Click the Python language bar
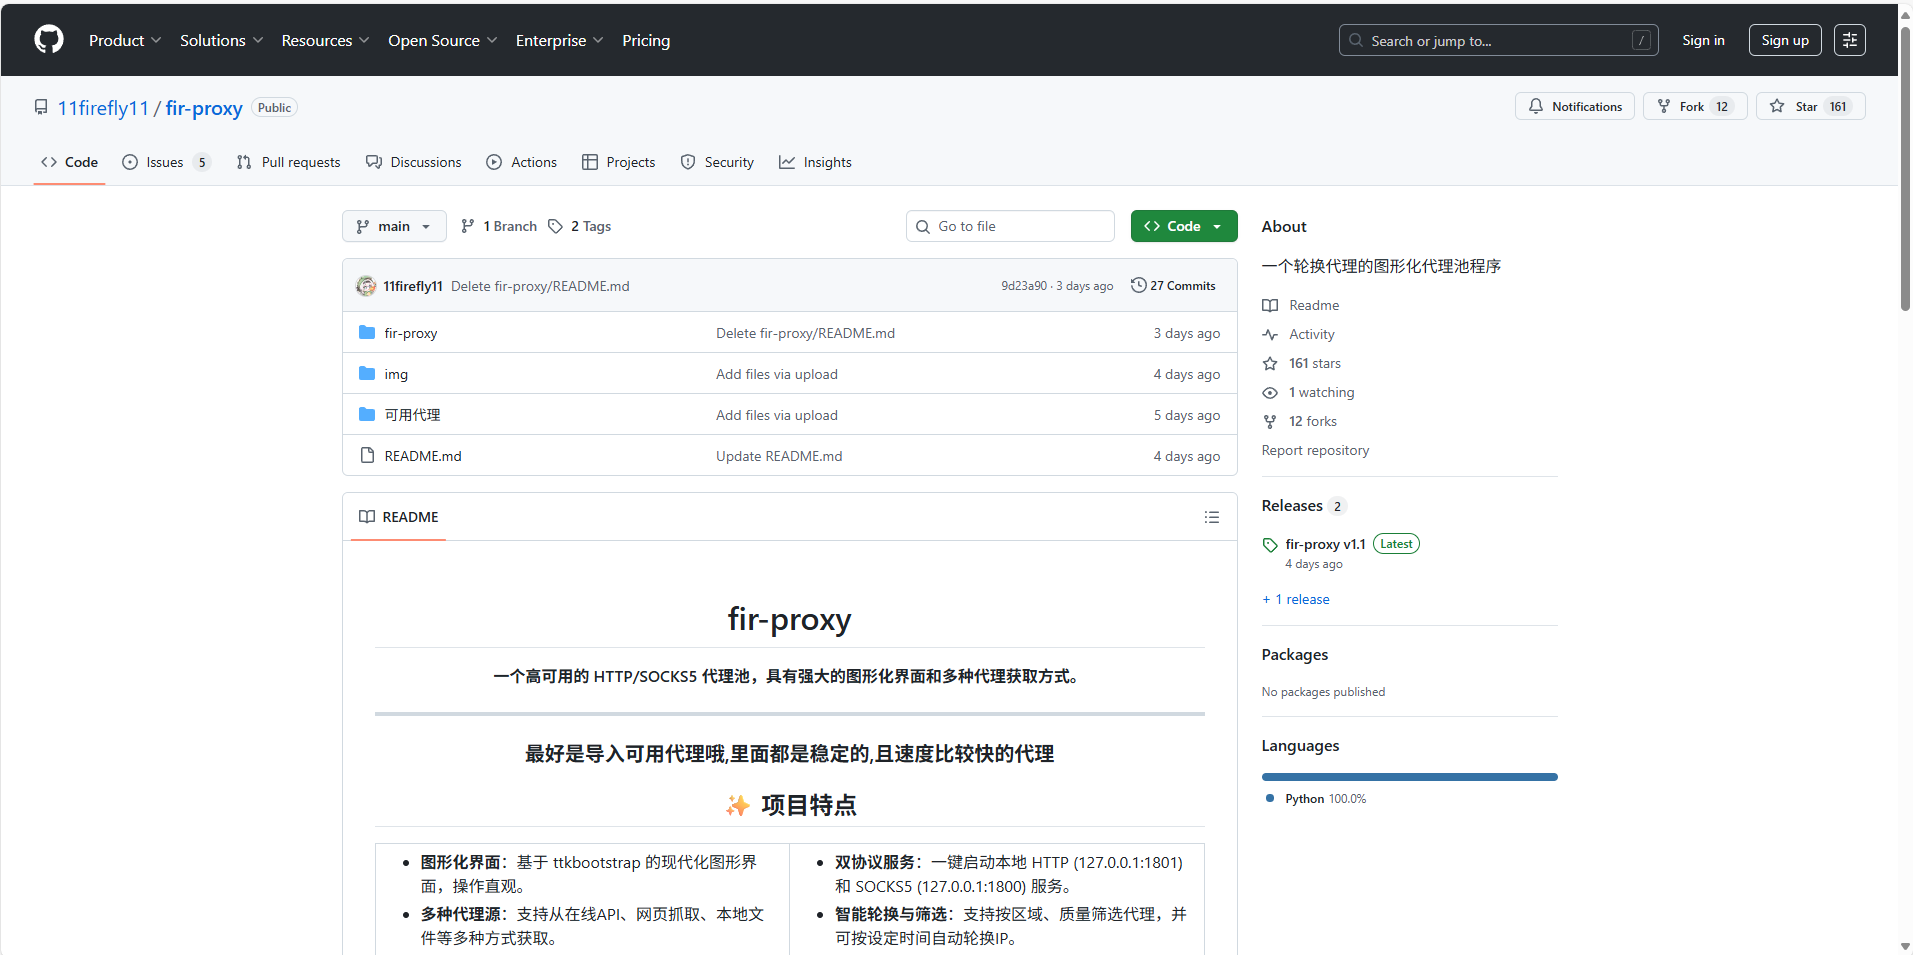The width and height of the screenshot is (1913, 955). (x=1409, y=777)
